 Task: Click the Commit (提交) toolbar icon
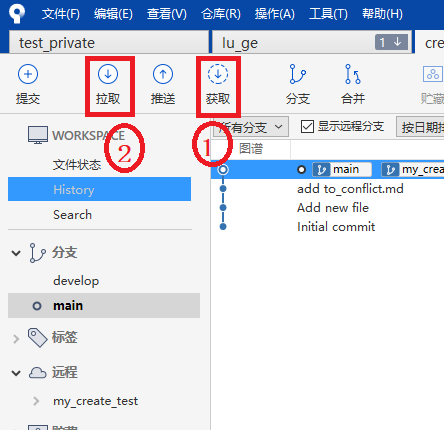point(28,74)
